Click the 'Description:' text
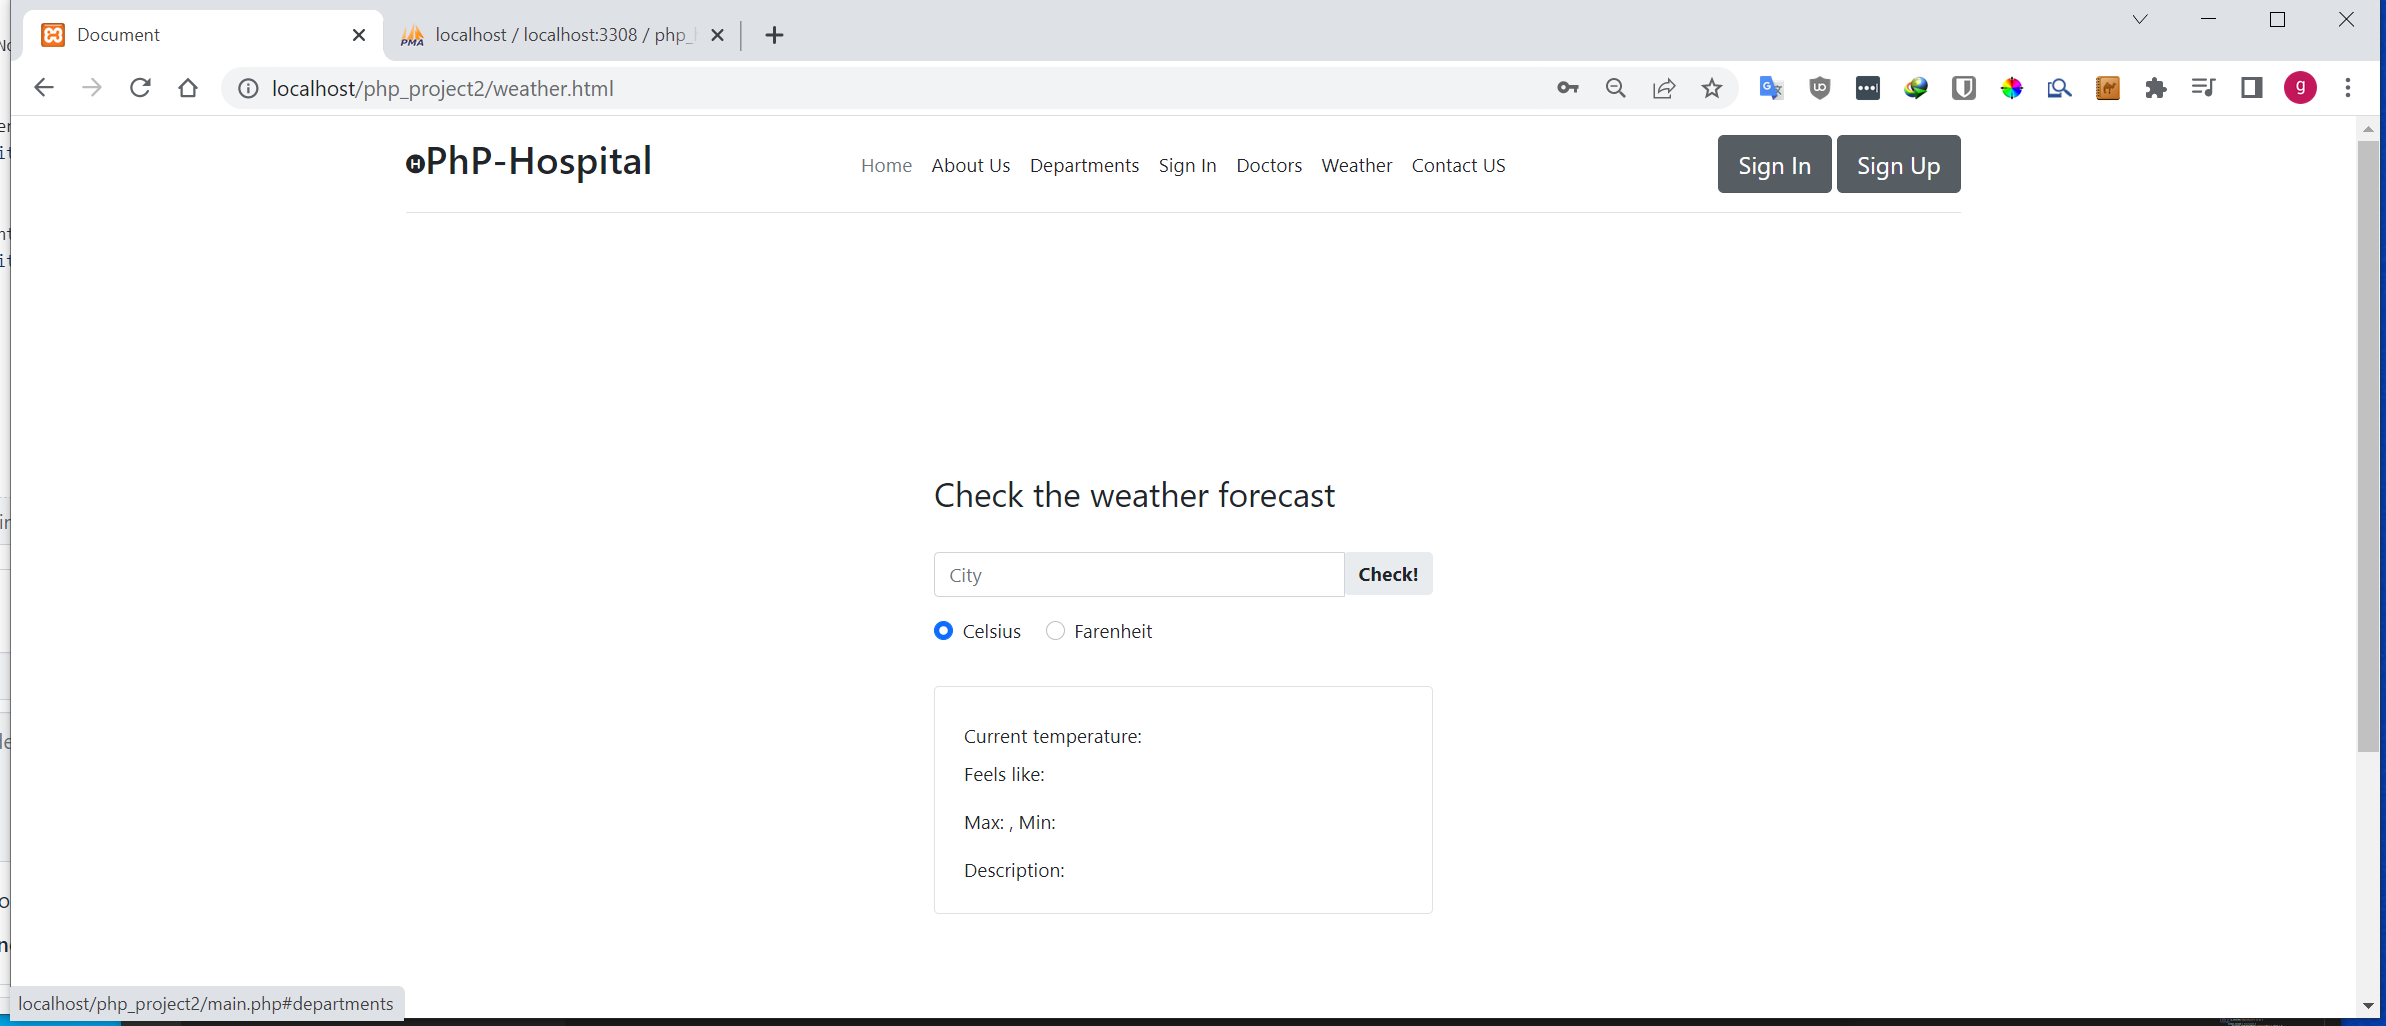2386x1026 pixels. click(x=1014, y=870)
